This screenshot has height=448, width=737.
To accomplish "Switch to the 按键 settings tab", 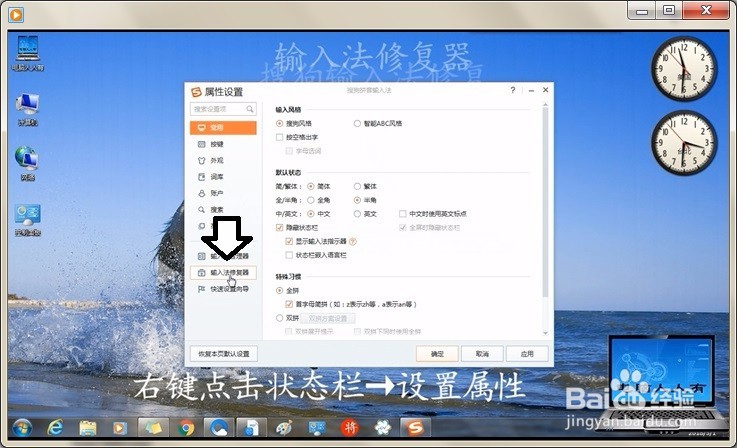I will tap(223, 144).
